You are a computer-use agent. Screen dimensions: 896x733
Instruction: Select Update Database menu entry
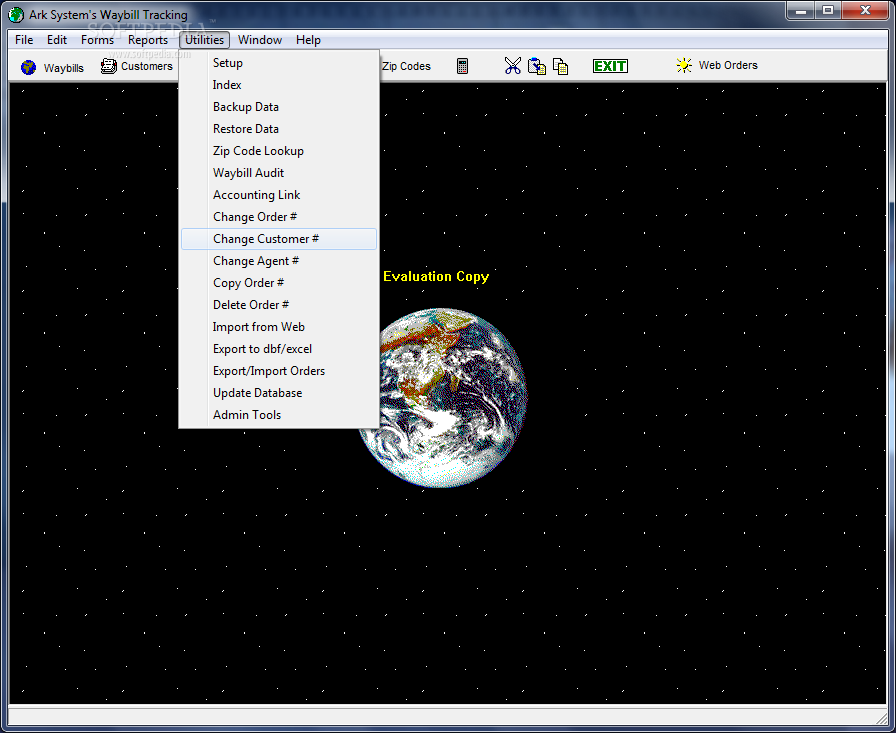click(x=279, y=392)
